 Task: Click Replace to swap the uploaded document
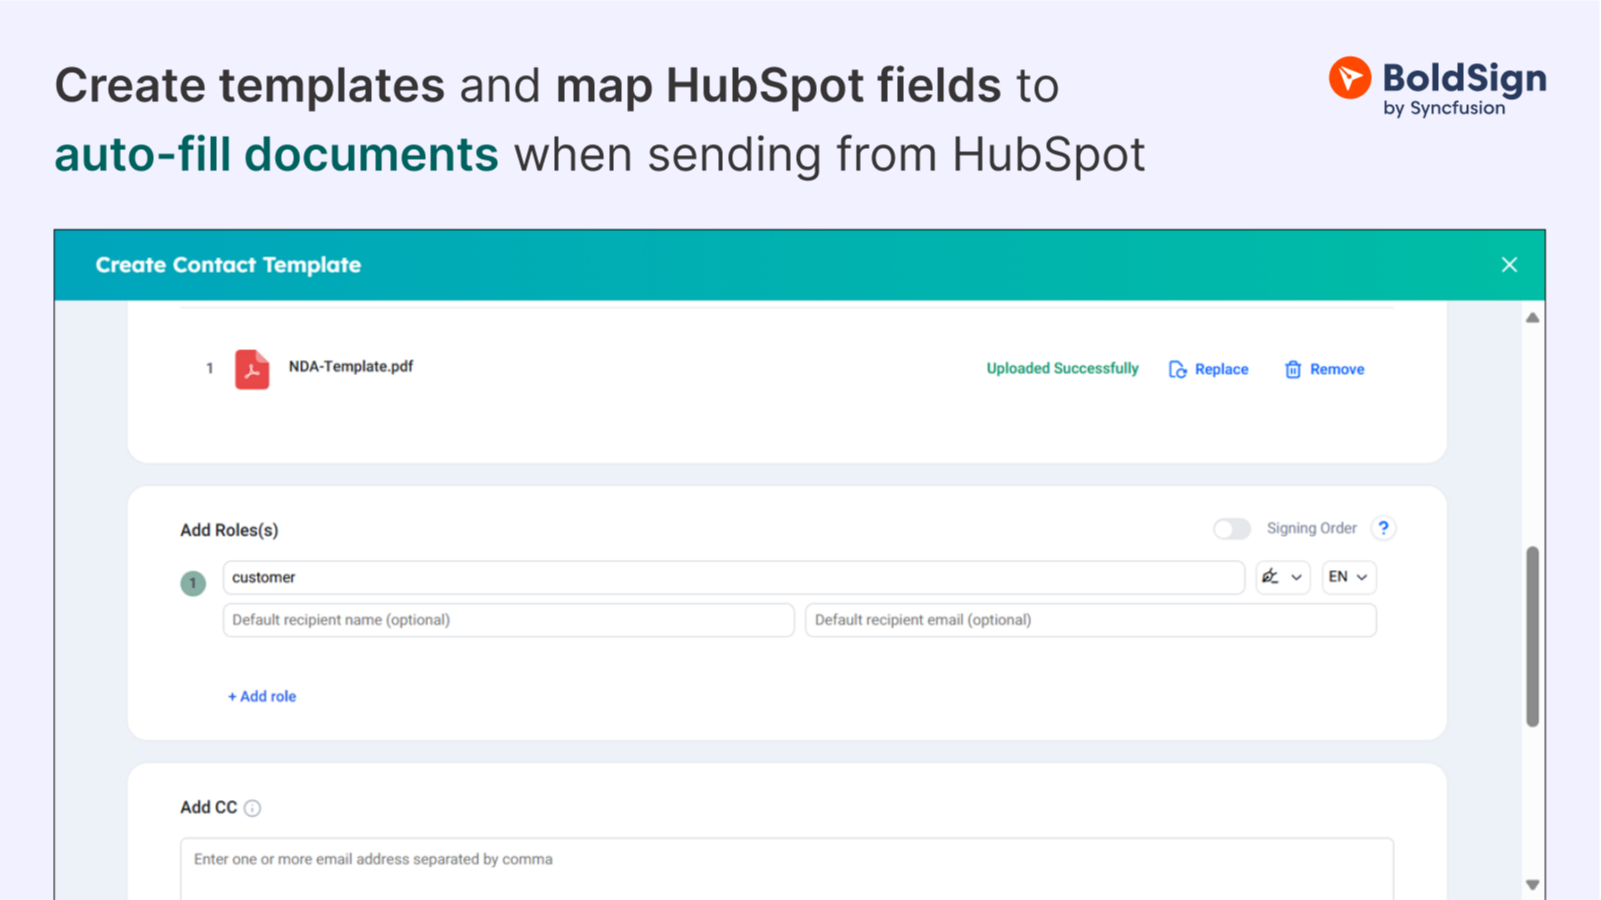1220,368
